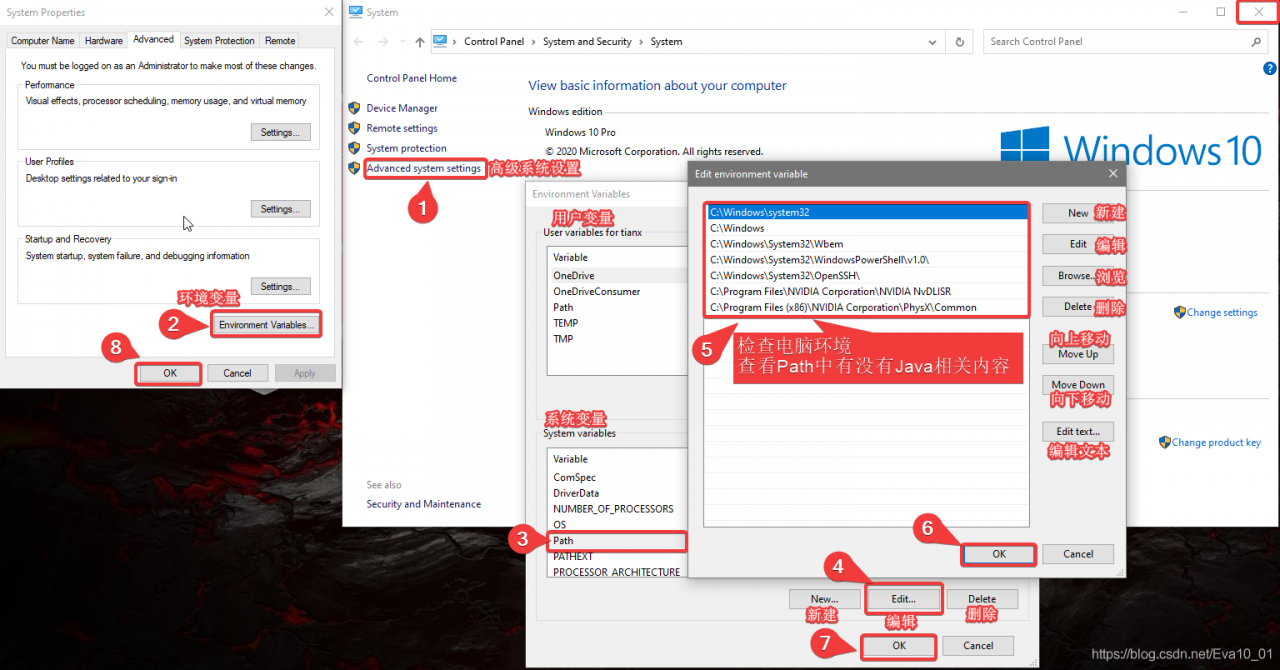Click Cancel in System Properties
This screenshot has height=670, width=1280.
coord(237,373)
